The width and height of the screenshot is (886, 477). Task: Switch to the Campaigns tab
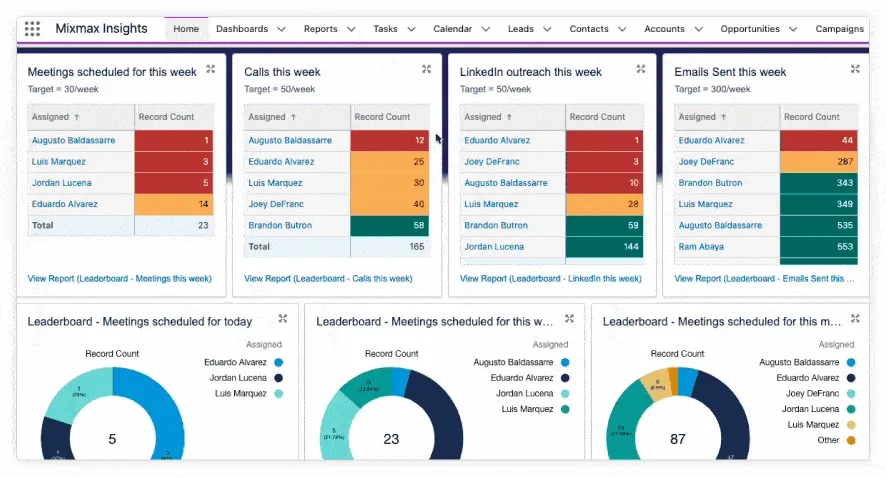tap(840, 29)
